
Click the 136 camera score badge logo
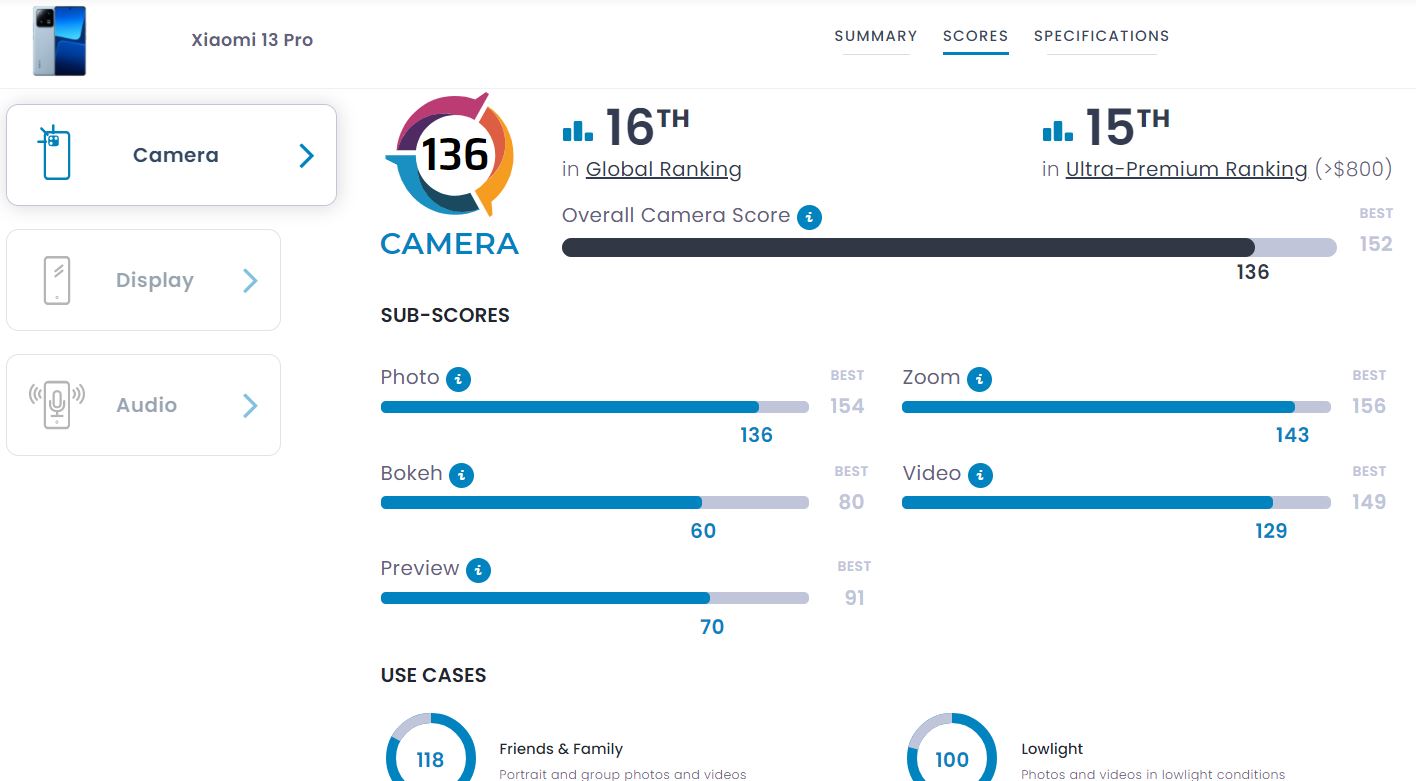[450, 155]
